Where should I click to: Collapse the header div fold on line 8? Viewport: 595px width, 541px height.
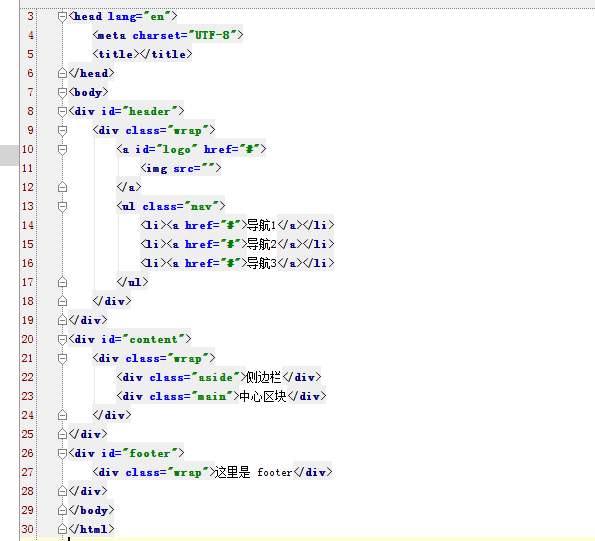63,111
